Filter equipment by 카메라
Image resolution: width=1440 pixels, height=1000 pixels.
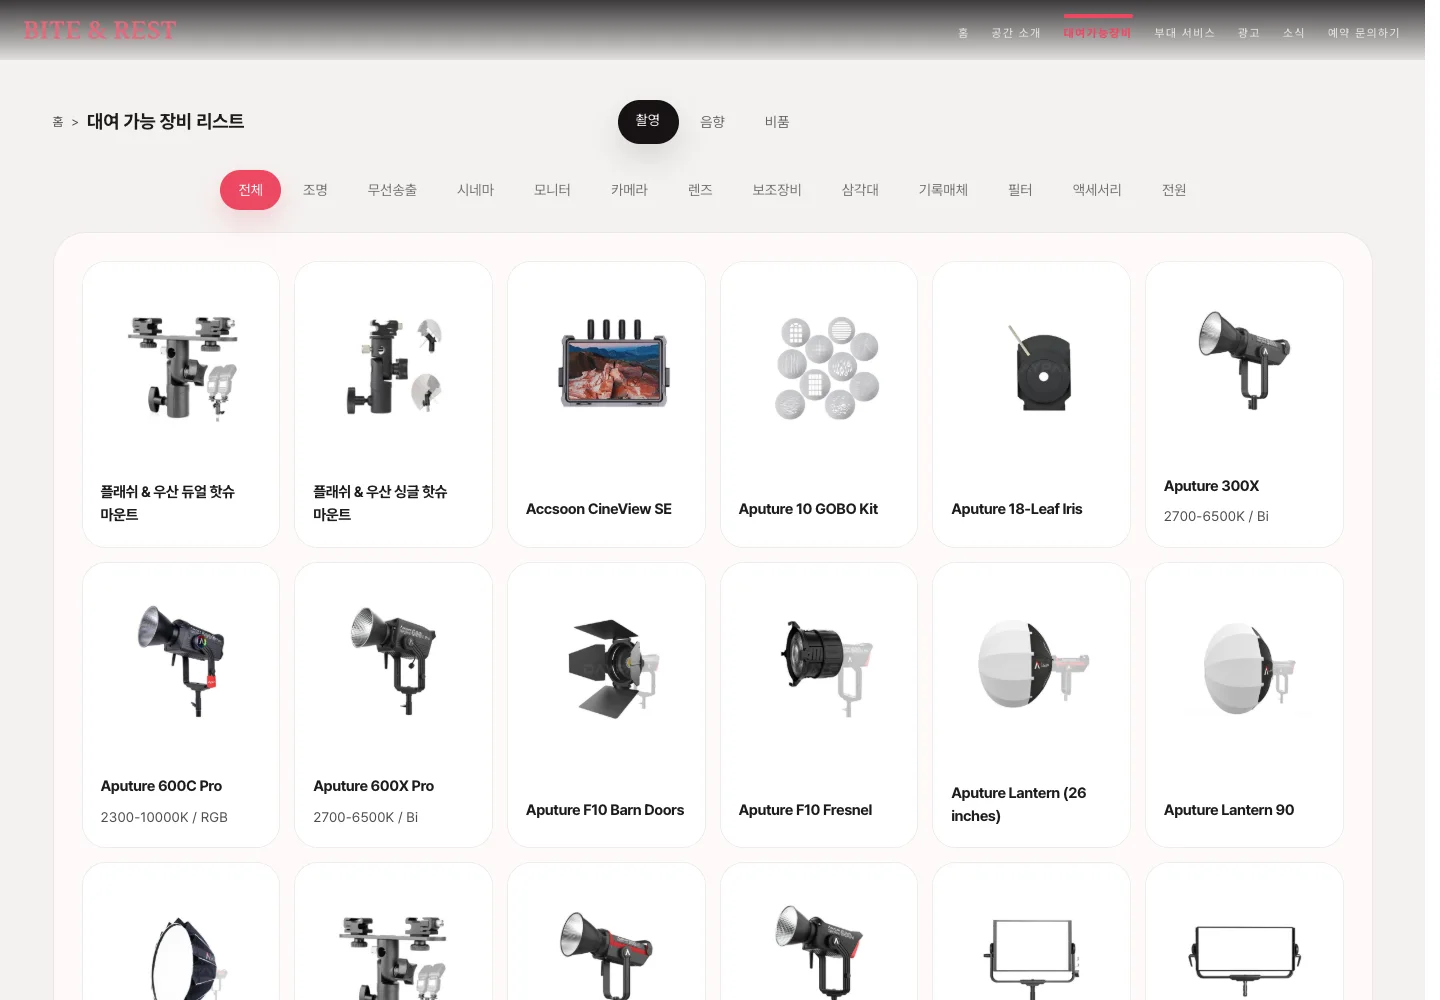point(630,190)
